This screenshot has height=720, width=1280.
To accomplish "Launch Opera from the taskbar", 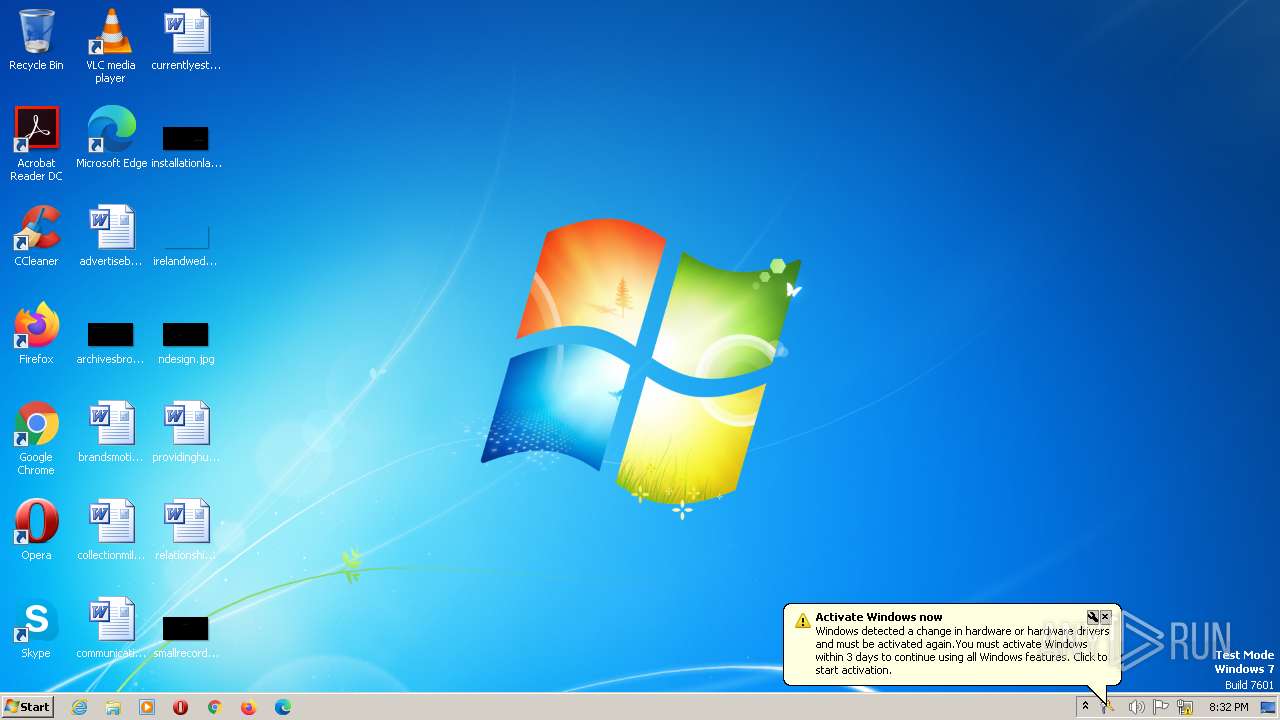I will [181, 707].
